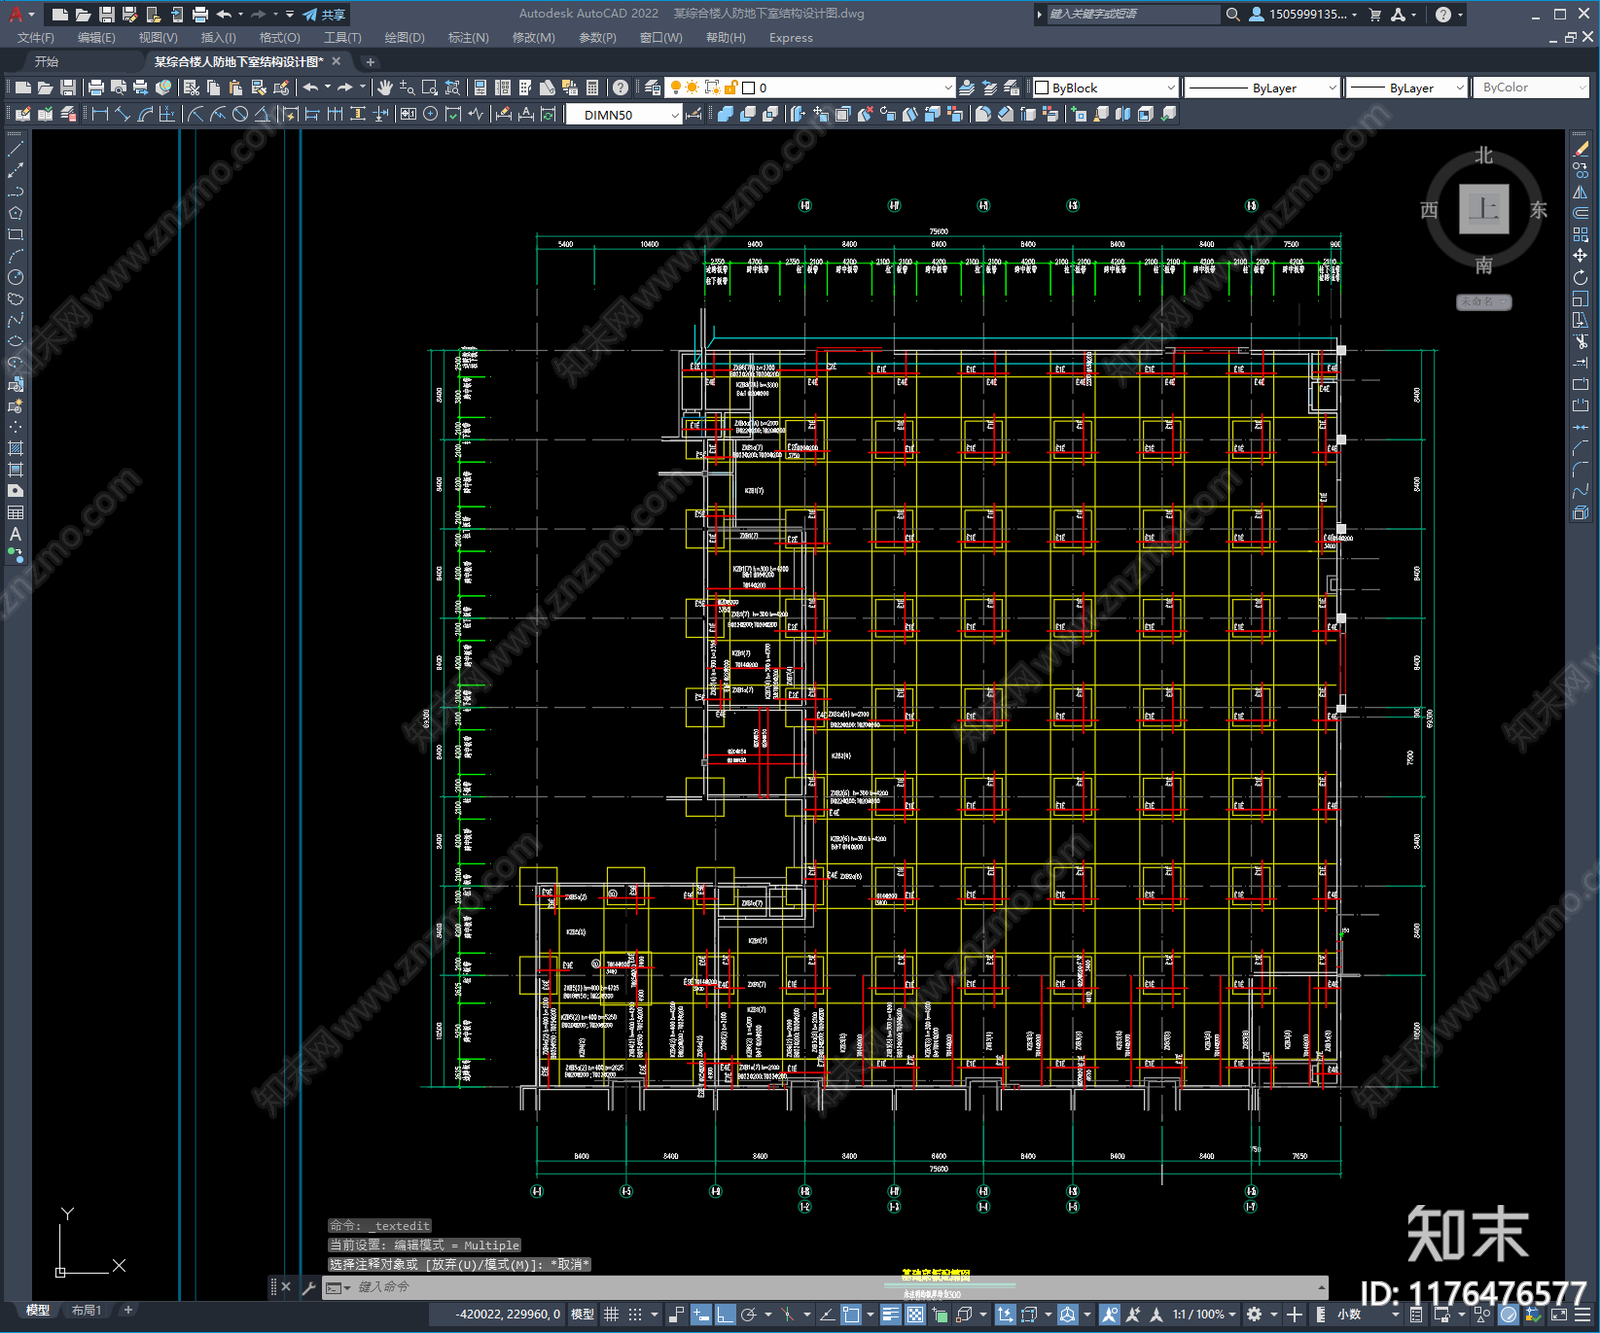Select the Mirror modify tool

click(x=1580, y=192)
